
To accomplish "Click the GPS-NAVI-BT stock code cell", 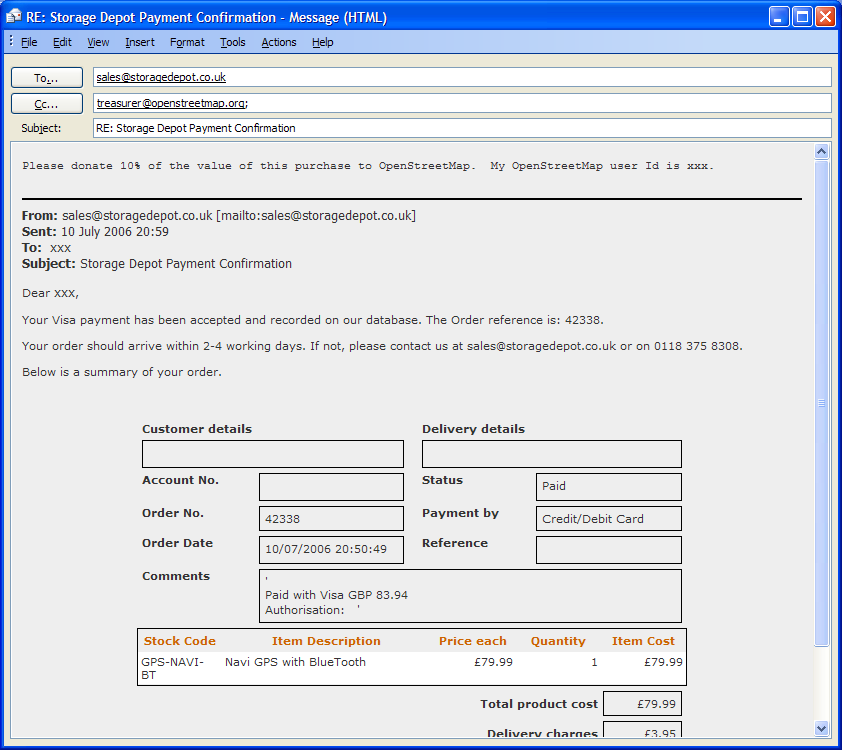I will [172, 668].
